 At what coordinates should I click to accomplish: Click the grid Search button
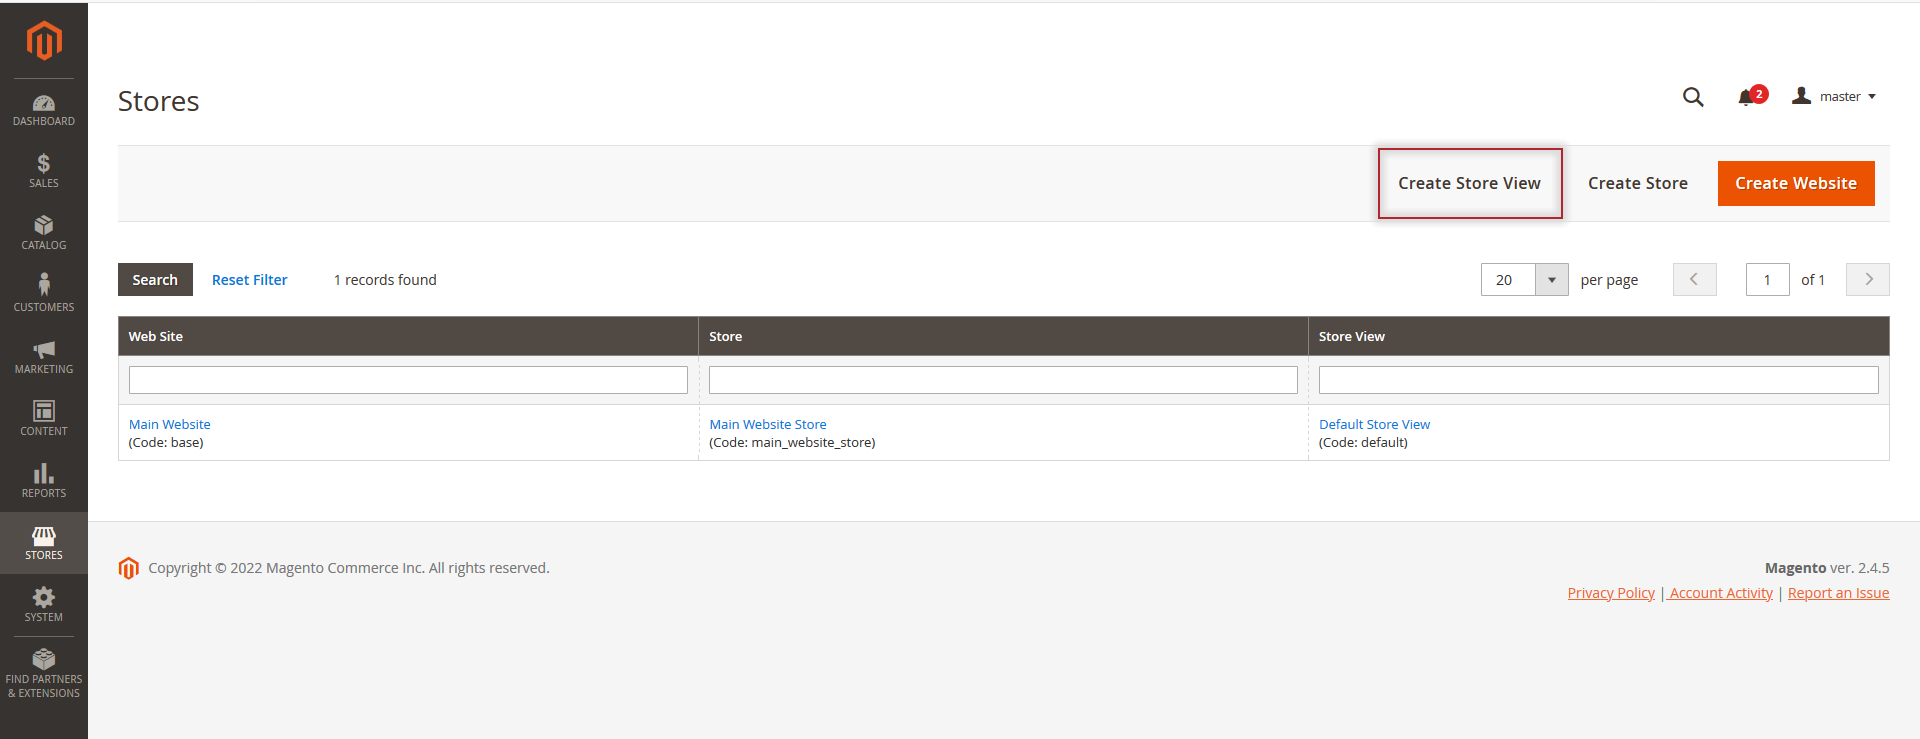point(155,280)
